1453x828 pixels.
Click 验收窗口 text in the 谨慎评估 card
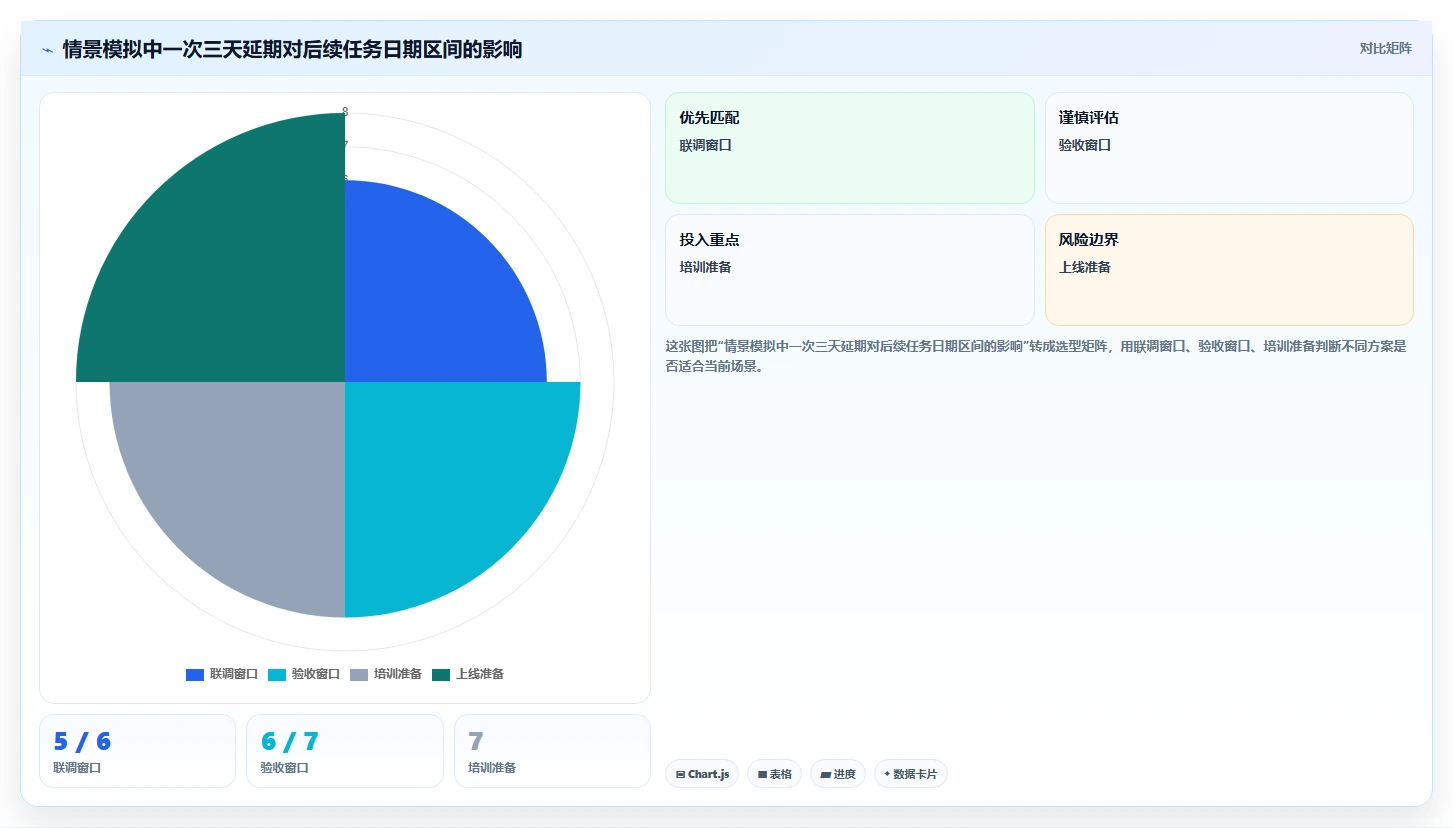click(1085, 145)
